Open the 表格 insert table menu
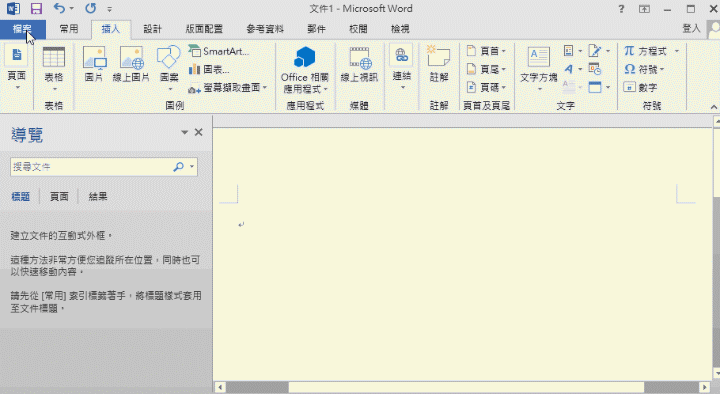720x394 pixels. point(54,69)
